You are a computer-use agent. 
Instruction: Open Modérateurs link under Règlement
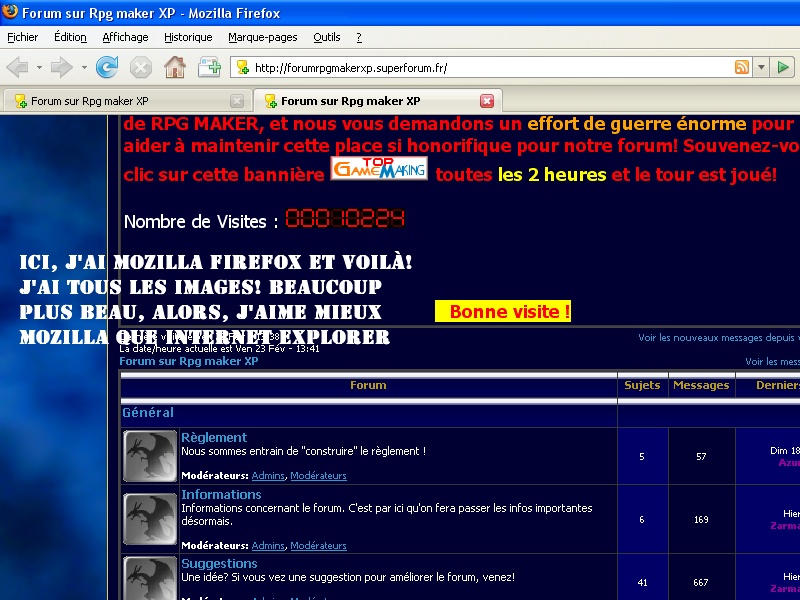318,476
